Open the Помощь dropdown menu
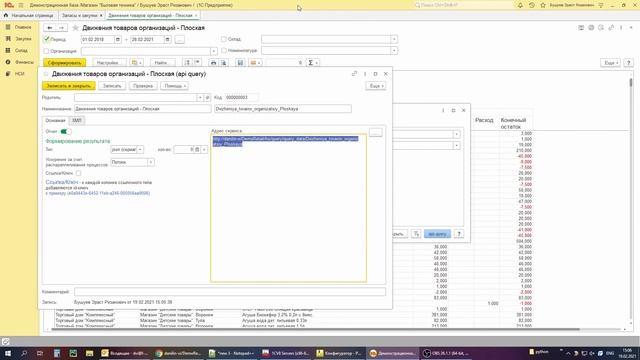Screen dimensions: 640x360 [175, 86]
